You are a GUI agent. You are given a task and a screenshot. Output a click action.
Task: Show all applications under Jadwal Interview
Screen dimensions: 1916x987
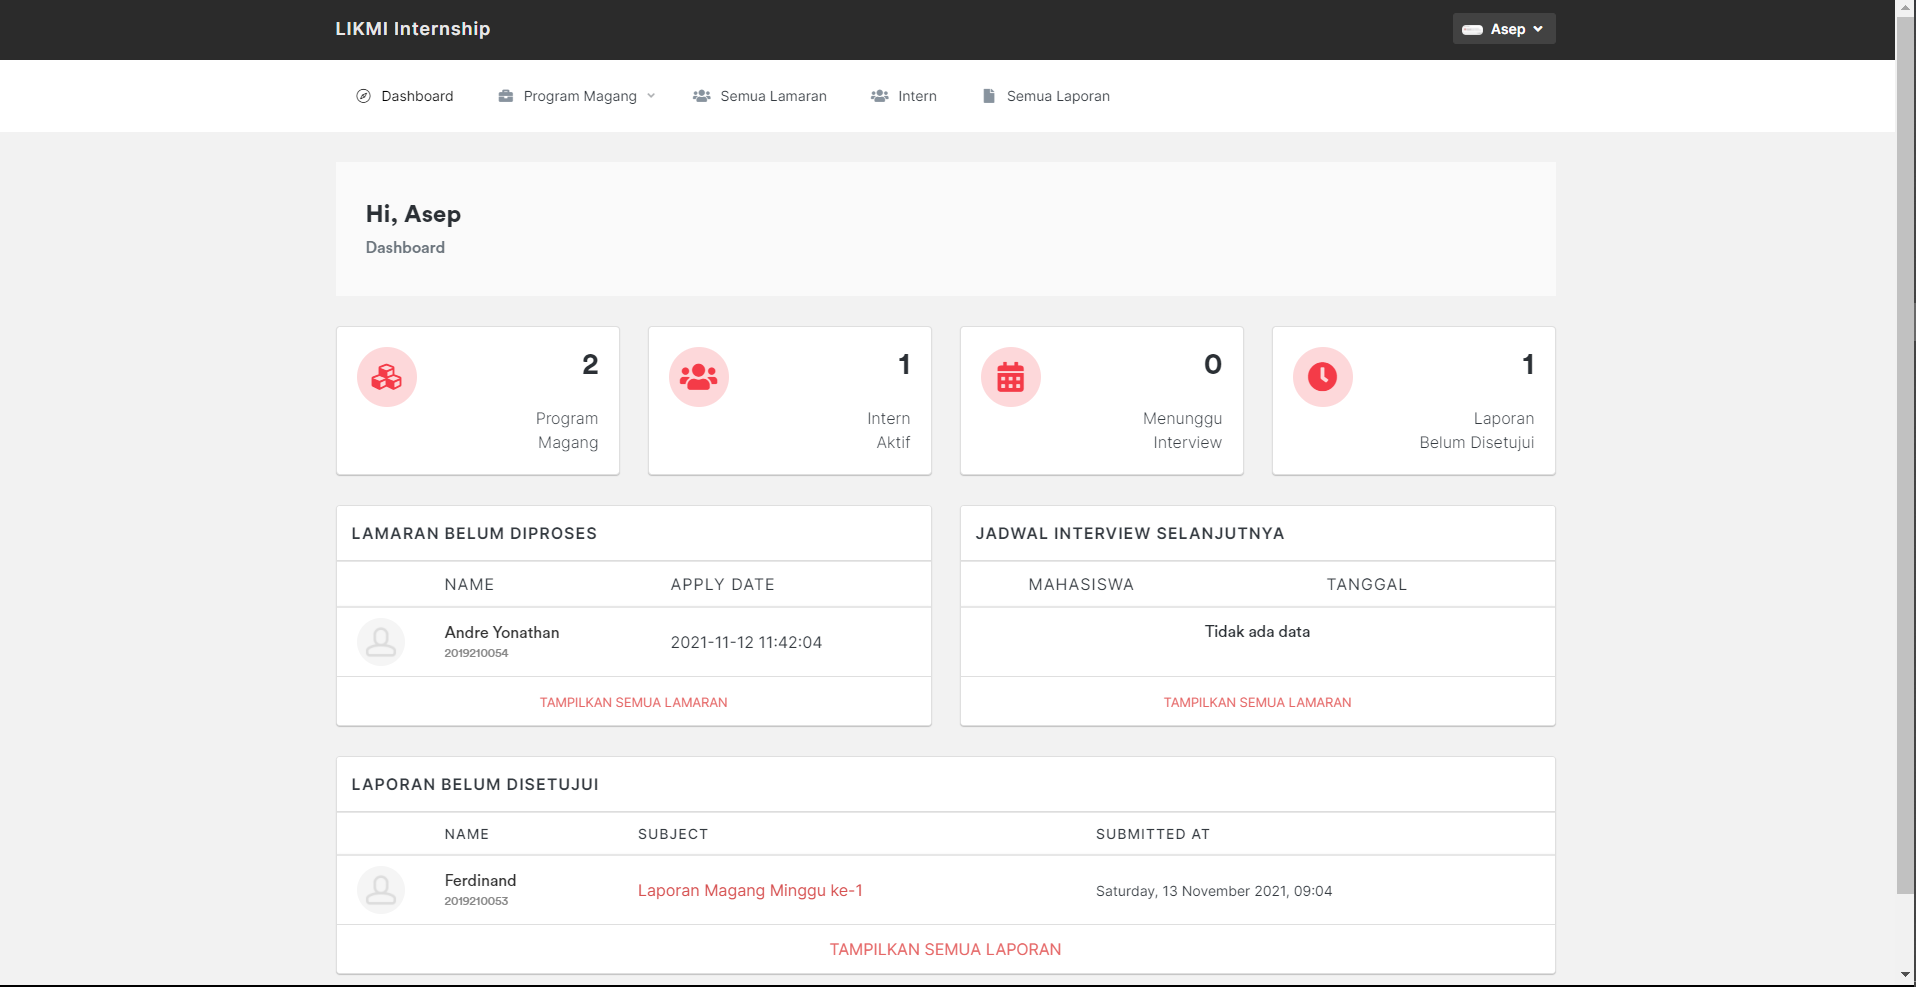point(1257,702)
